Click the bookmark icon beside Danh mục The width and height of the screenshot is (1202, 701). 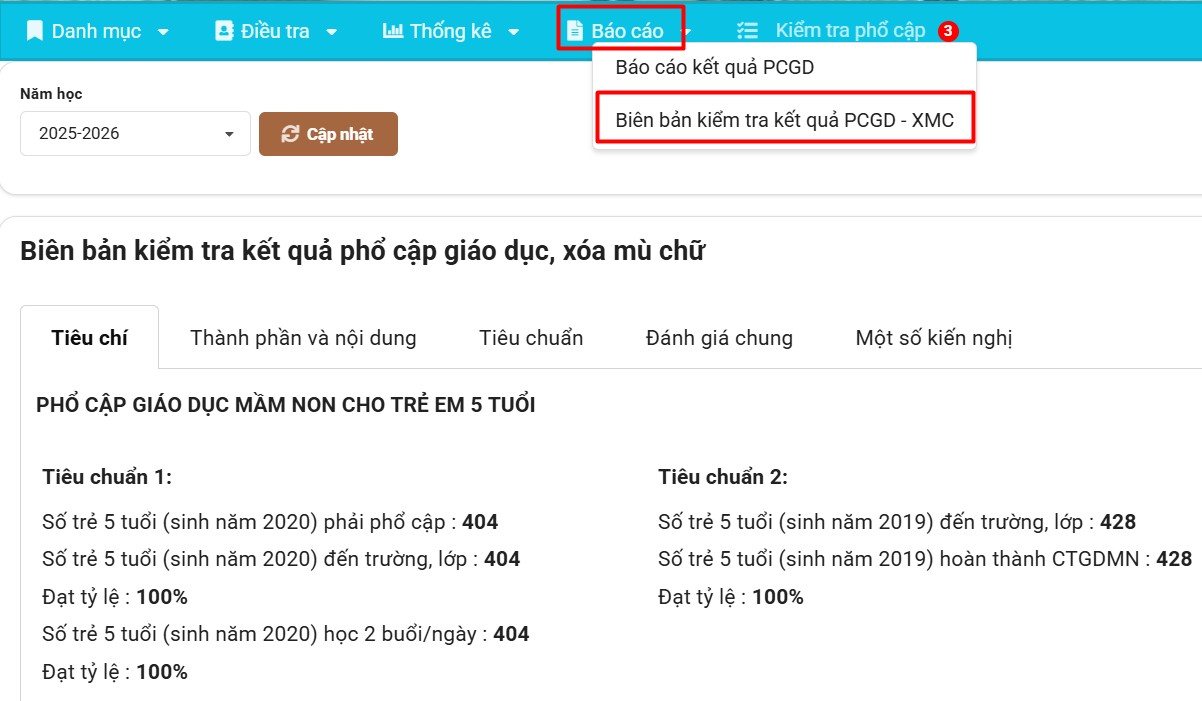(x=35, y=31)
